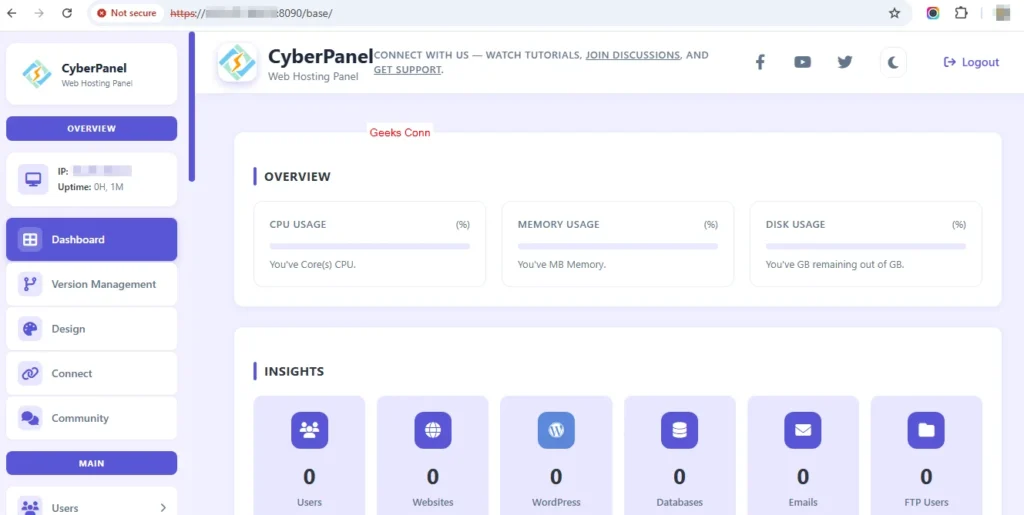Click the Databases insight icon

(x=679, y=430)
